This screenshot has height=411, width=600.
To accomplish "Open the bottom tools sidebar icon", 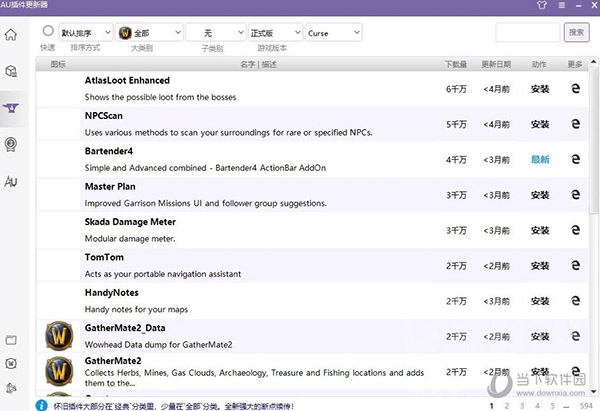I will coord(11,388).
